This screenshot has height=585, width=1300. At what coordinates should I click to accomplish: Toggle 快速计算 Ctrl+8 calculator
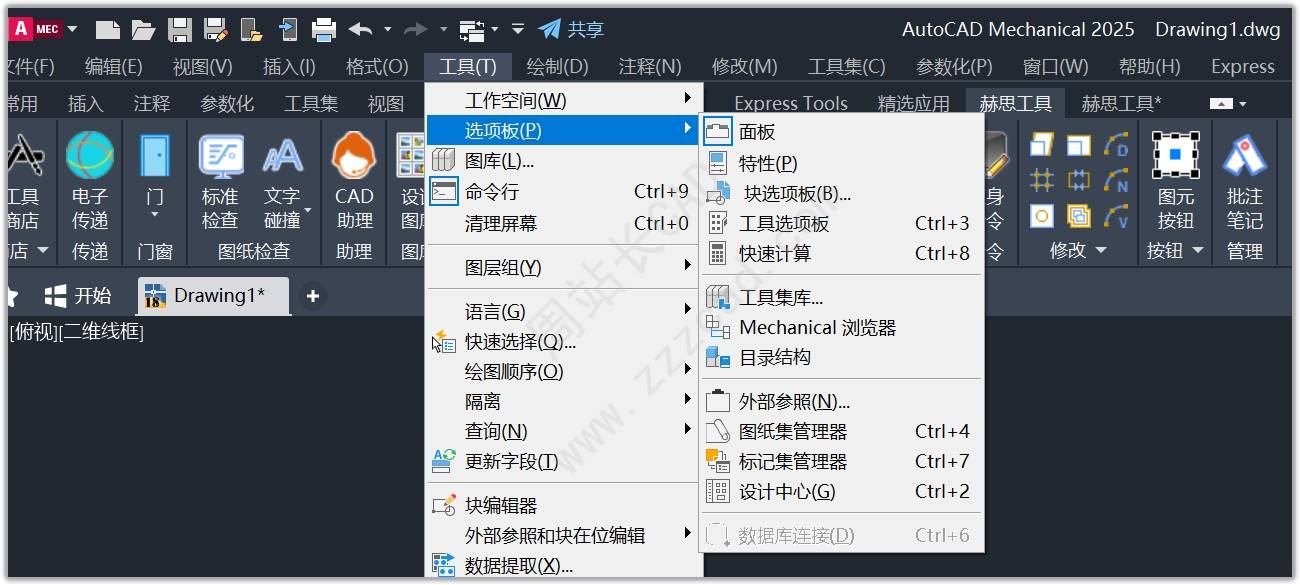pos(842,253)
